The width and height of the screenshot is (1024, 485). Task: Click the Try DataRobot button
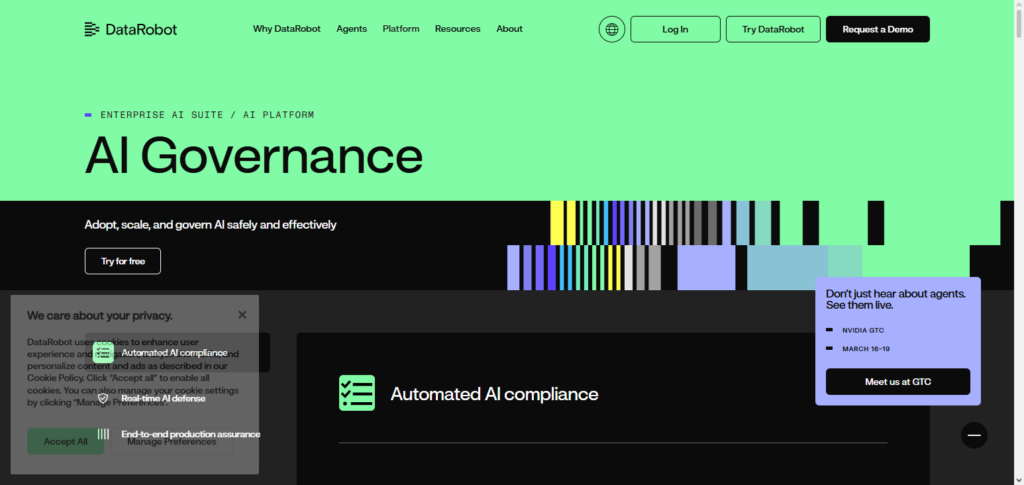tap(773, 29)
